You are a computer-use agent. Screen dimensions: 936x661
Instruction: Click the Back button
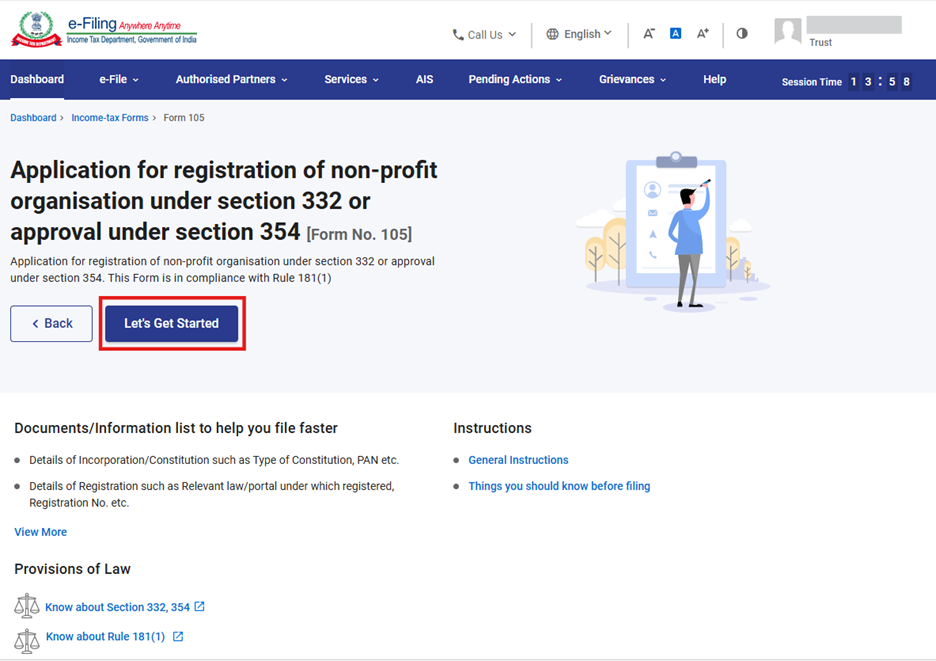click(x=51, y=324)
